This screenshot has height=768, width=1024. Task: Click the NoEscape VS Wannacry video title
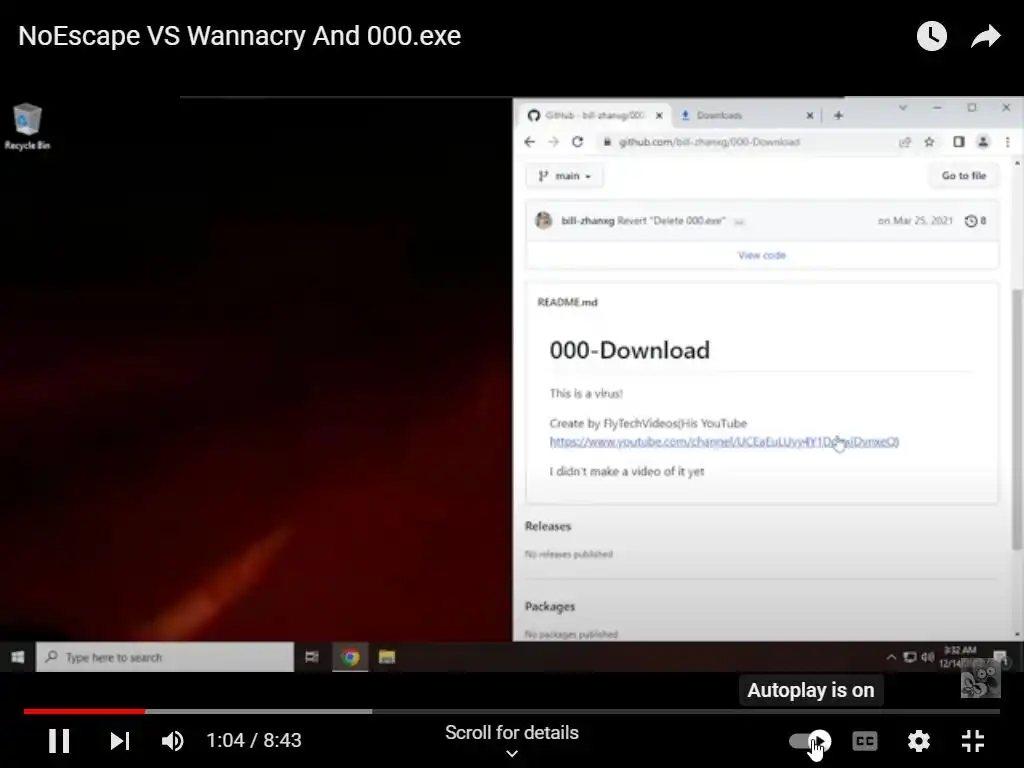[x=240, y=36]
